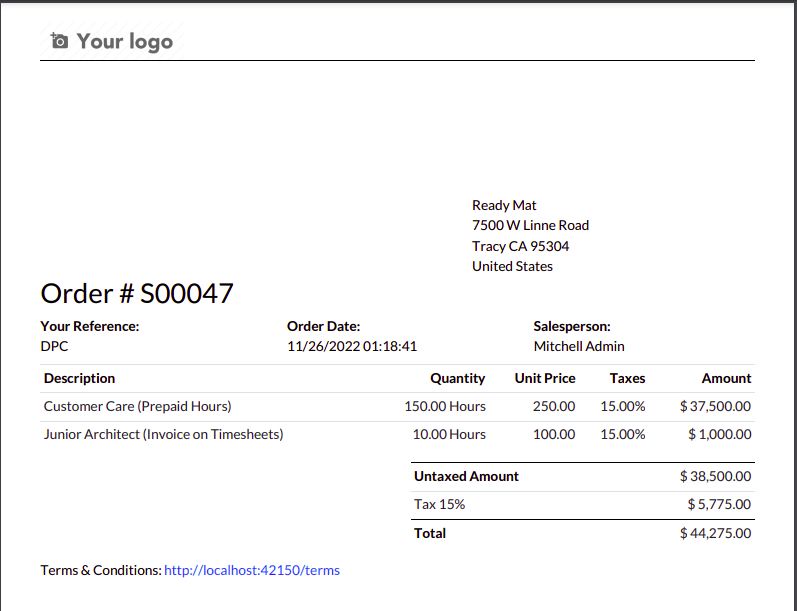Click the Untaxed Amount value $ 38,500.00
The height and width of the screenshot is (611, 797).
pos(714,476)
